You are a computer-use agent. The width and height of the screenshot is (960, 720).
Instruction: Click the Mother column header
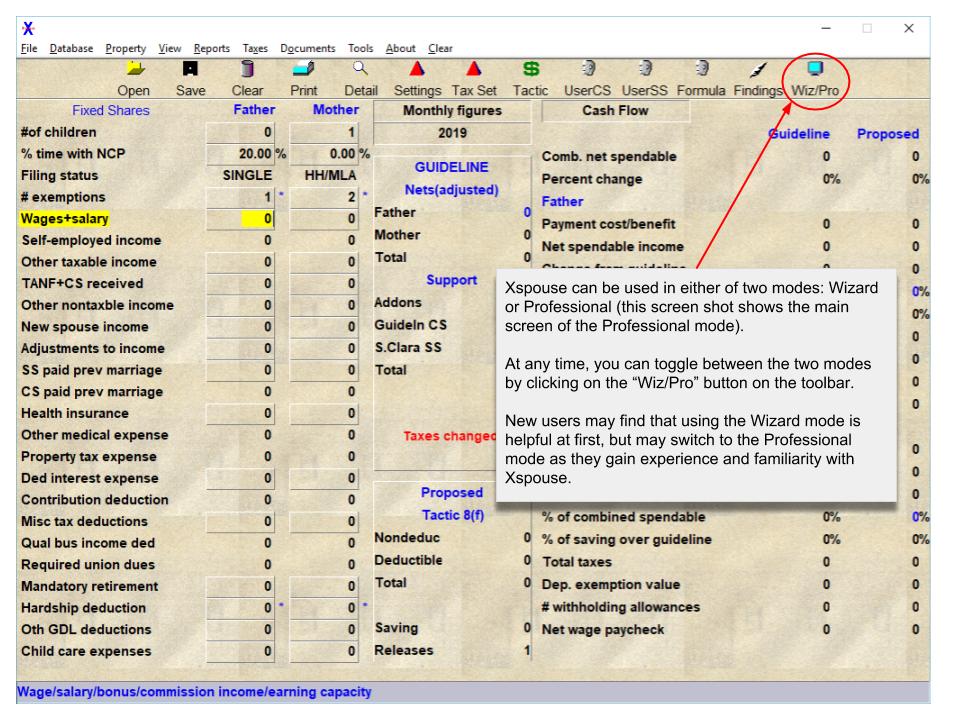pyautogui.click(x=336, y=110)
